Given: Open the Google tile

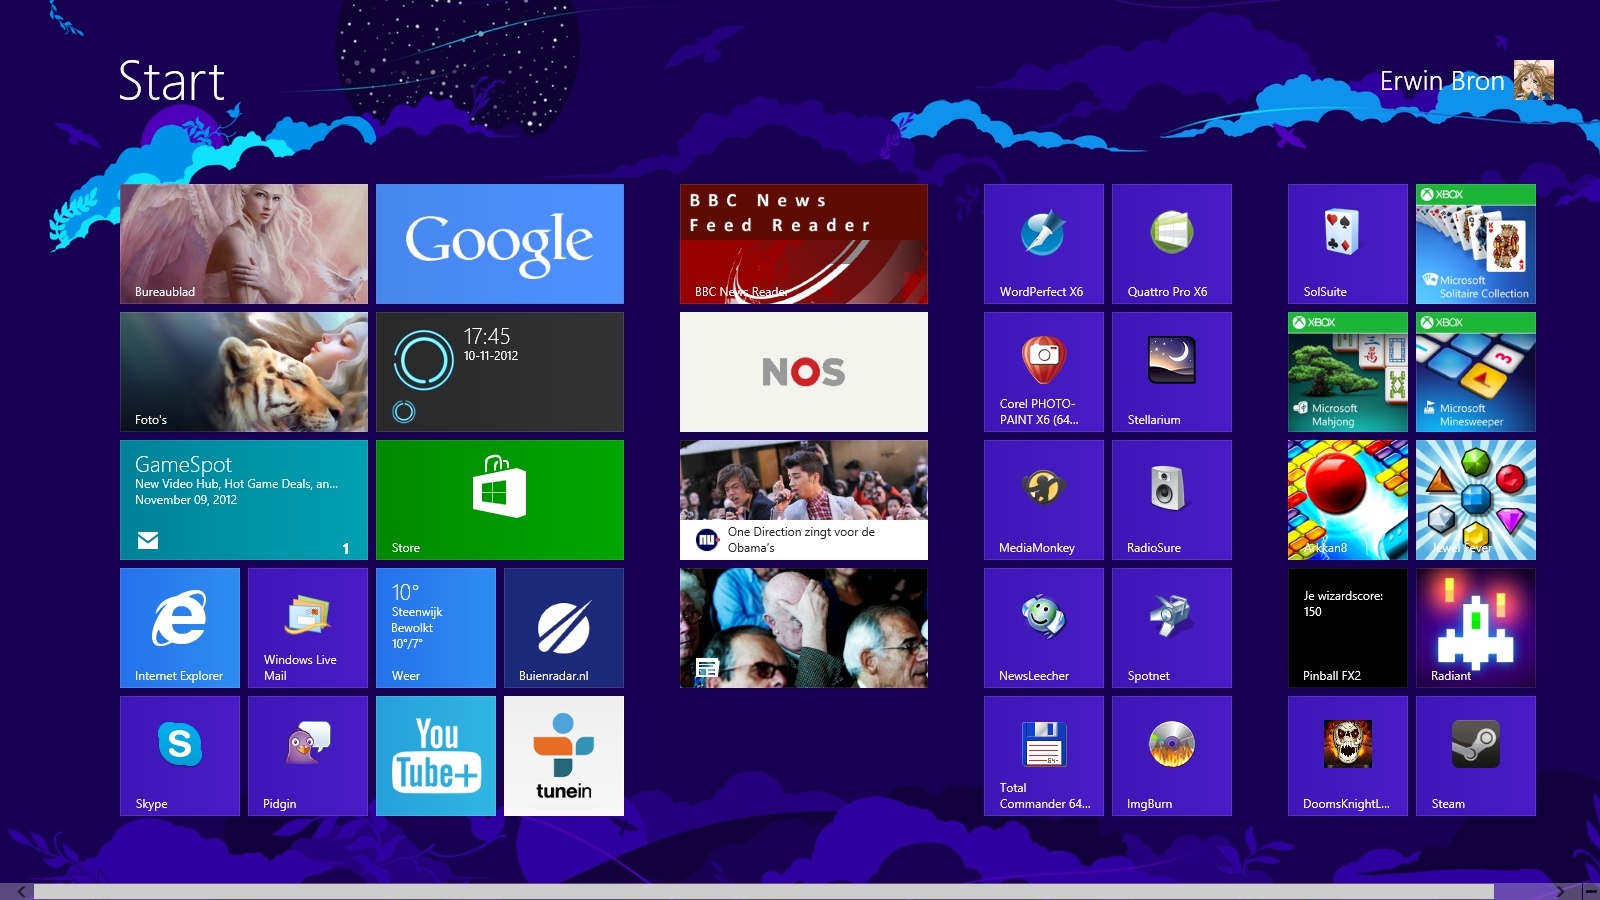Looking at the screenshot, I should [x=500, y=244].
